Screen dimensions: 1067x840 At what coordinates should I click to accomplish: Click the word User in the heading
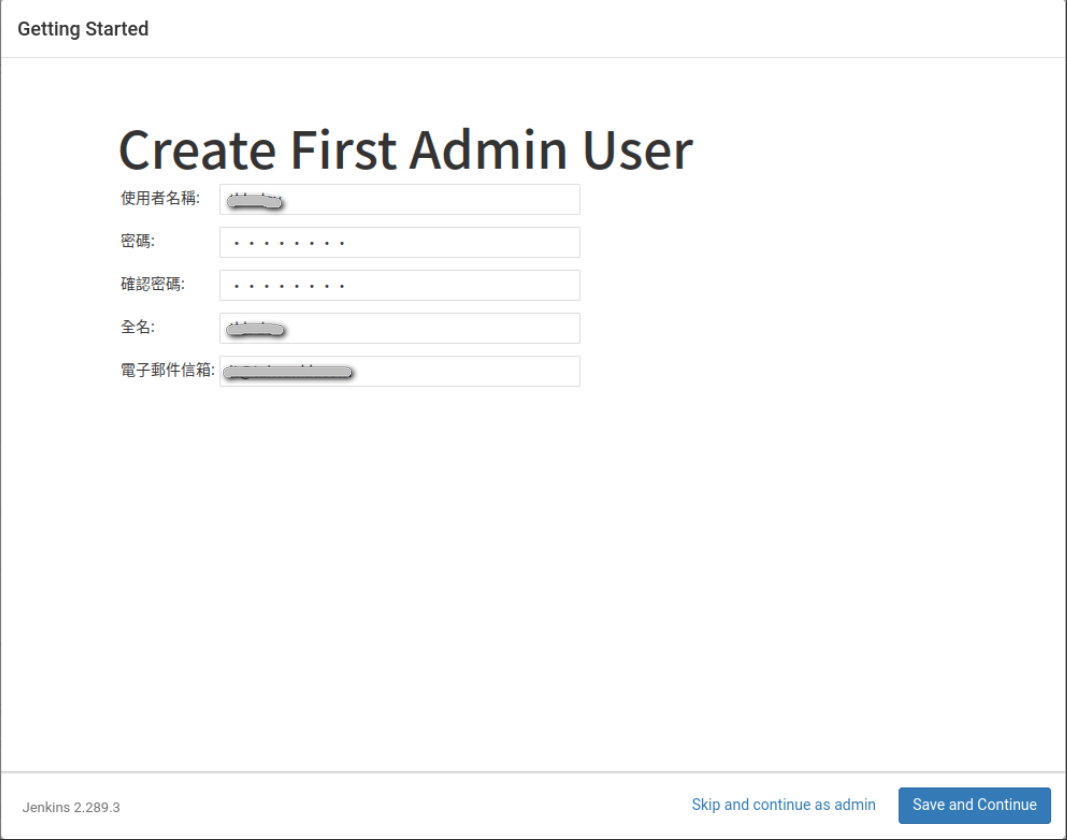[x=638, y=150]
